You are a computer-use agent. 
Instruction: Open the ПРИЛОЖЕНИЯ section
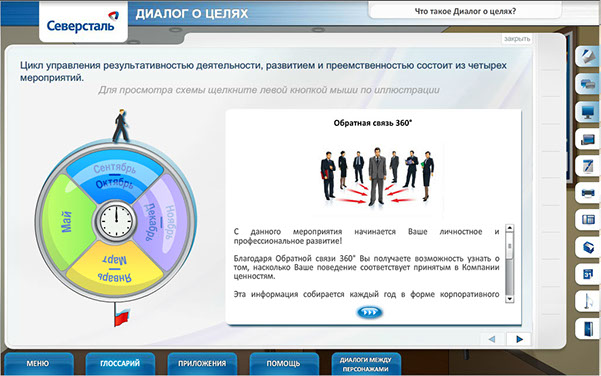(x=202, y=363)
